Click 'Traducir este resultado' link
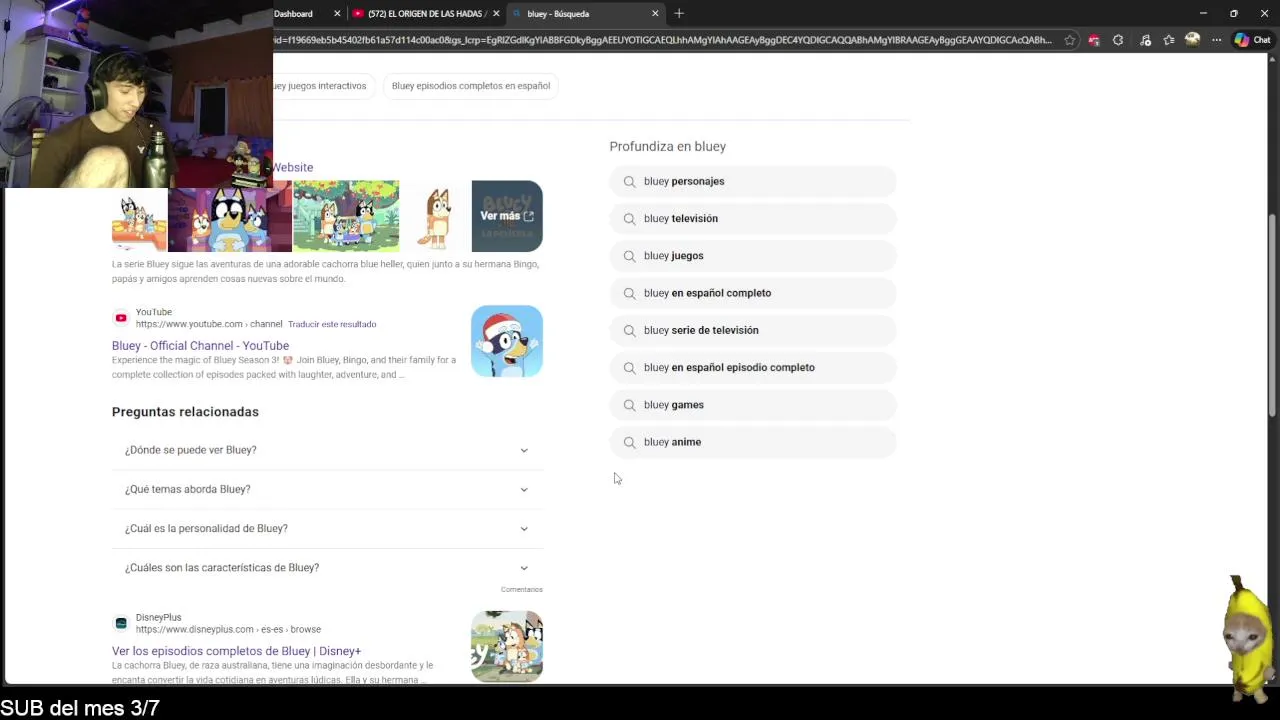Viewport: 1280px width, 720px height. pos(332,324)
